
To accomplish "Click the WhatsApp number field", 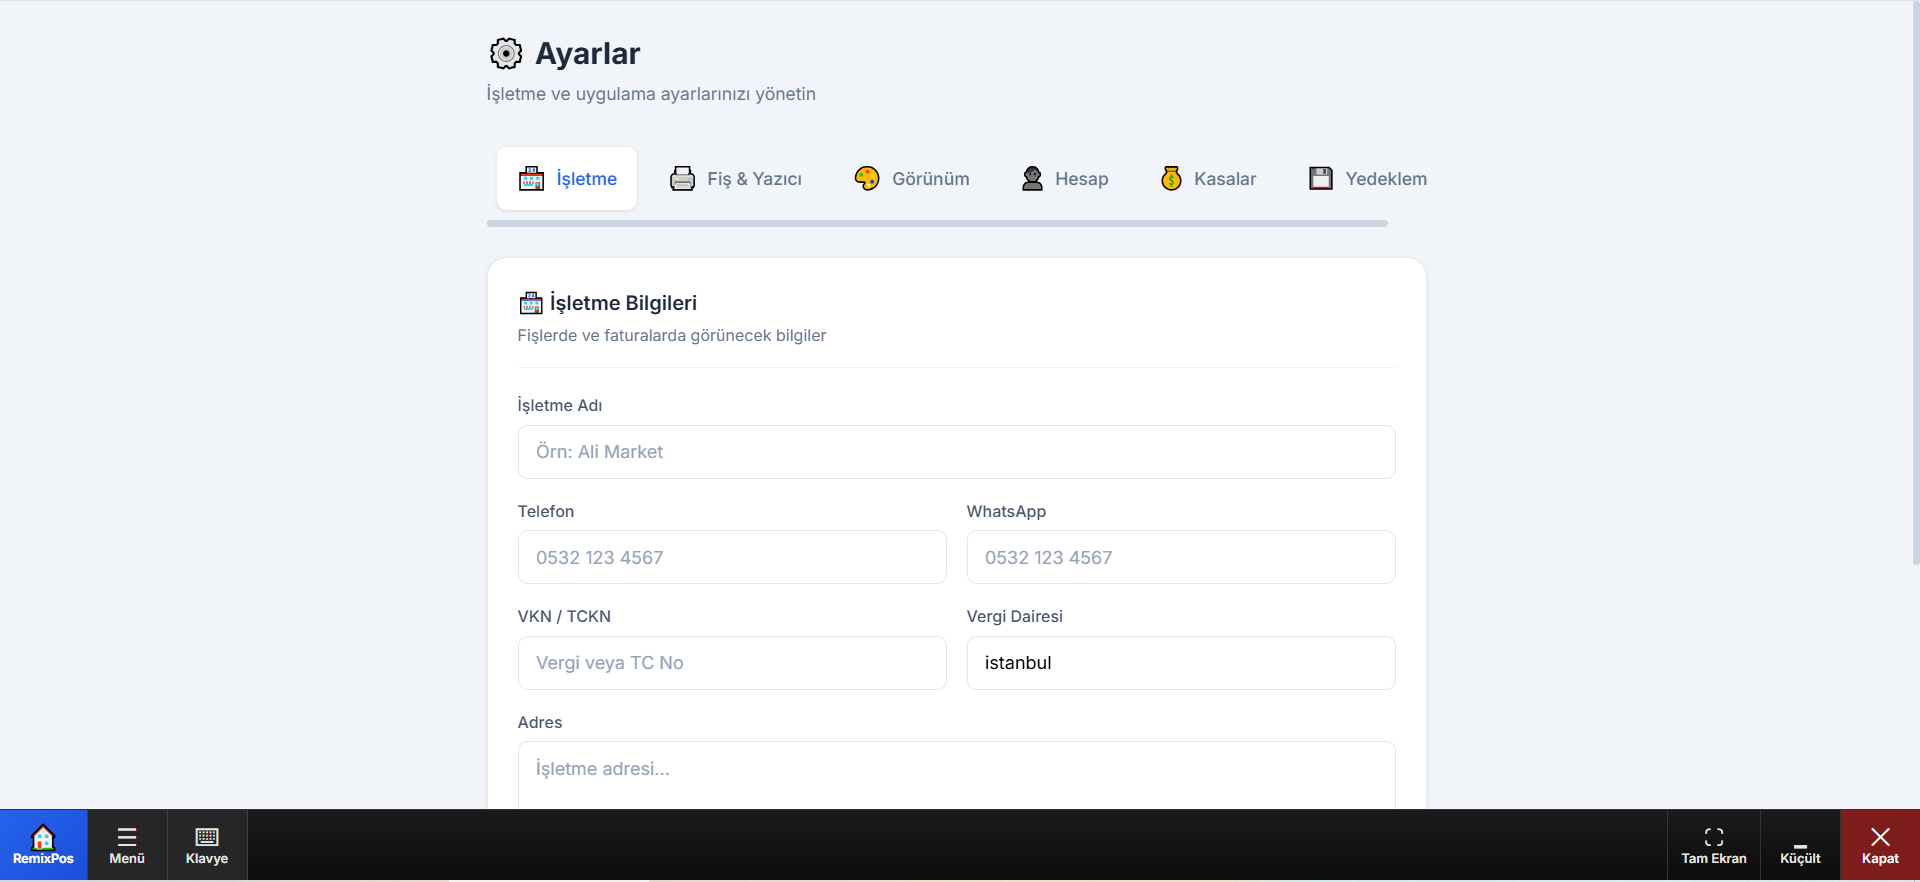I will pyautogui.click(x=1181, y=557).
